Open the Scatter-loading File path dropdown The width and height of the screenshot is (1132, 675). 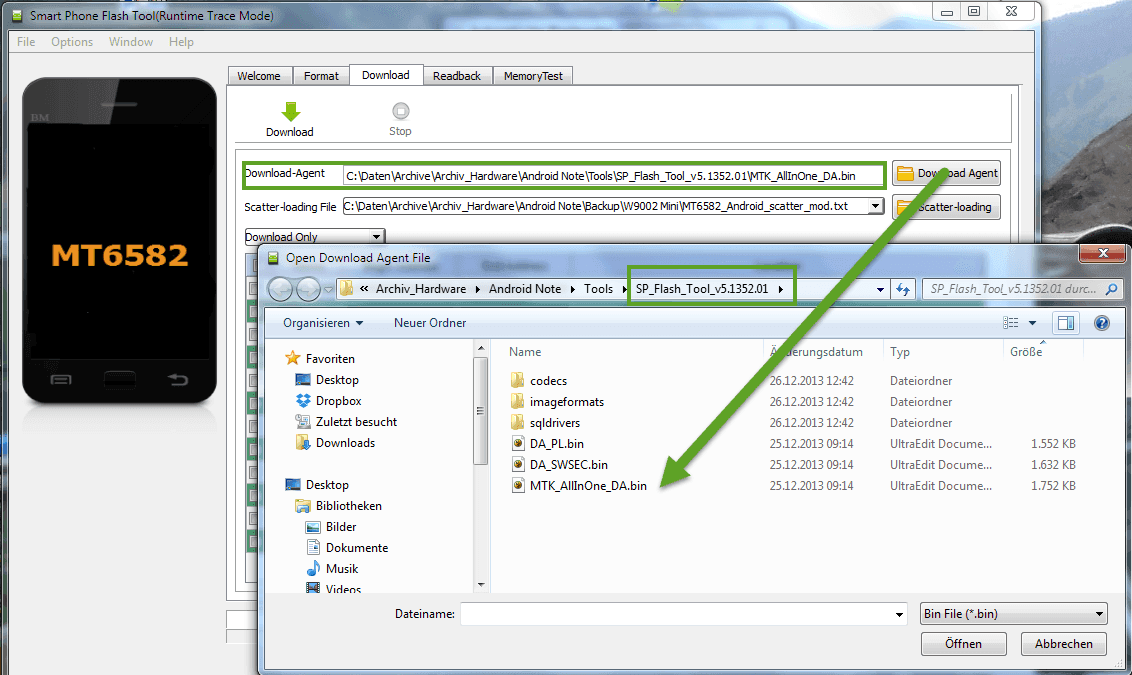pyautogui.click(x=876, y=206)
